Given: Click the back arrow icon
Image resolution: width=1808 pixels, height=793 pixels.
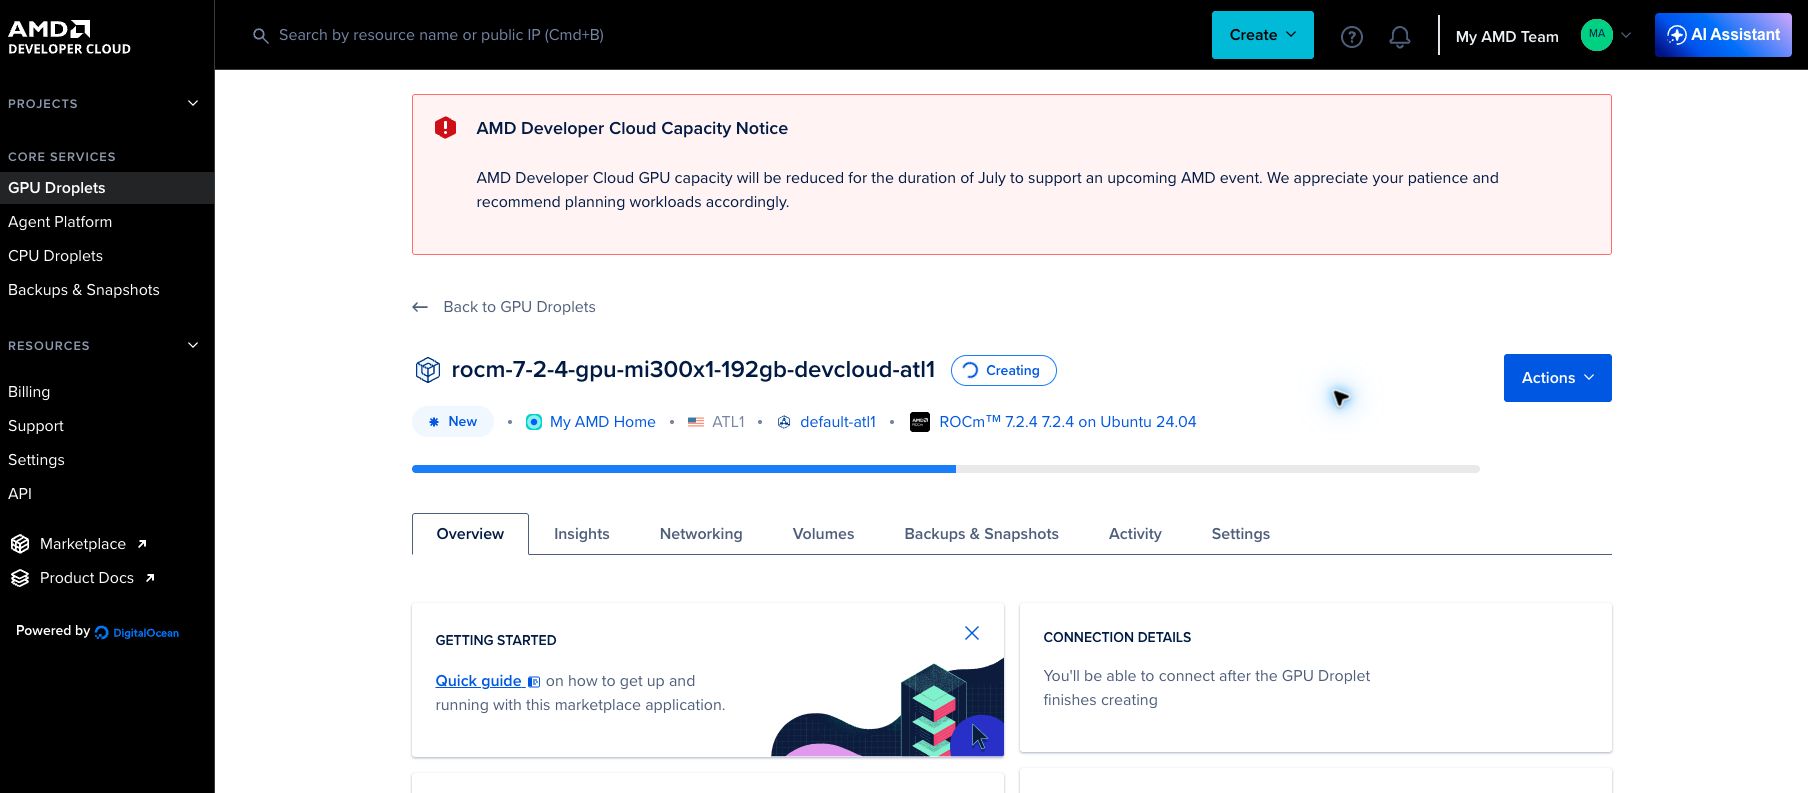Looking at the screenshot, I should 420,307.
